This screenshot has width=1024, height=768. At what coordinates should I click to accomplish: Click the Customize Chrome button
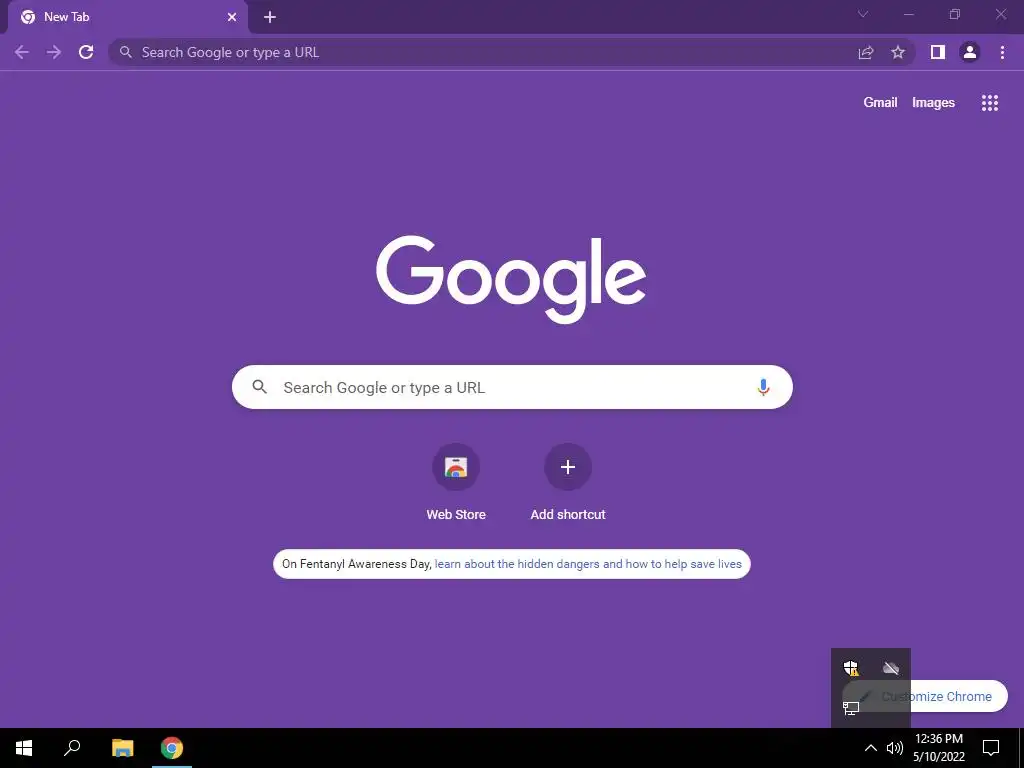coord(924,696)
